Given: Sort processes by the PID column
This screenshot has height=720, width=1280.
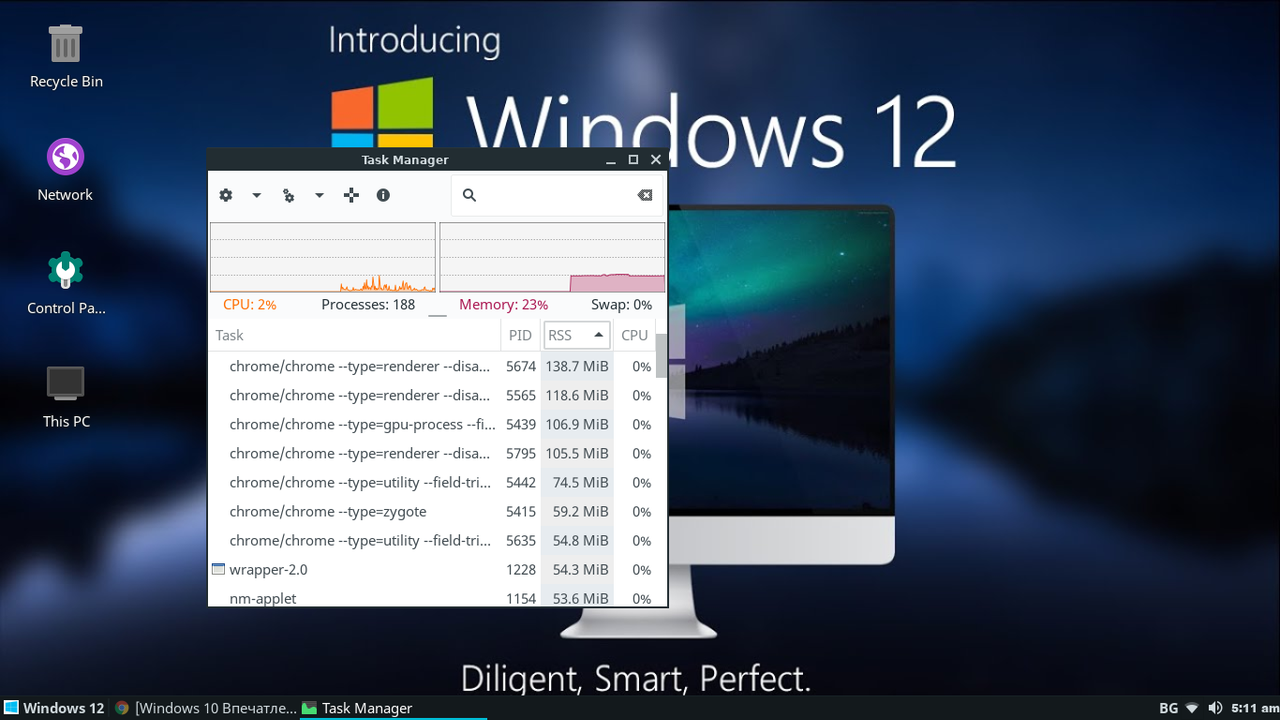Looking at the screenshot, I should pos(521,335).
